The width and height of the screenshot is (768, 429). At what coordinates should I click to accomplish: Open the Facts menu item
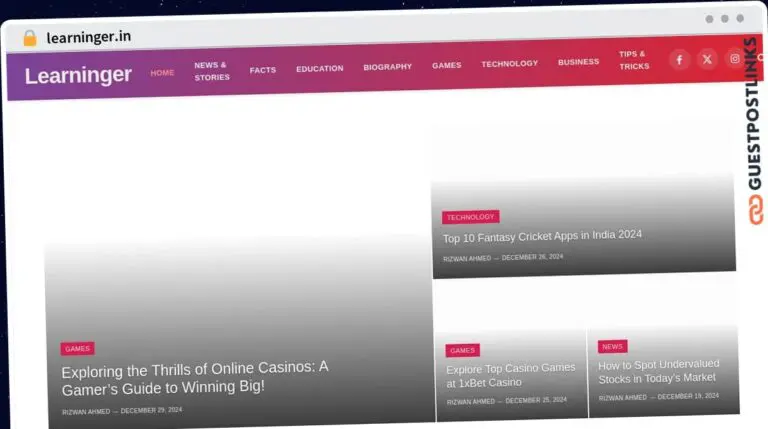[263, 70]
